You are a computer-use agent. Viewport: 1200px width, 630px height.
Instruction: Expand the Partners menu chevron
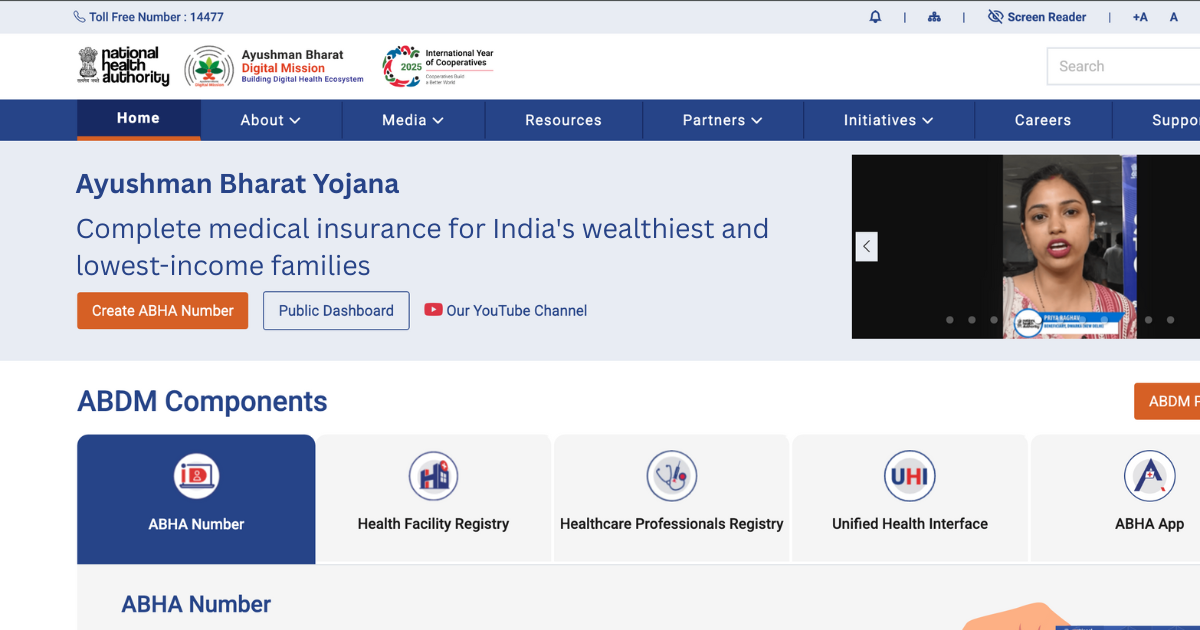click(x=757, y=121)
